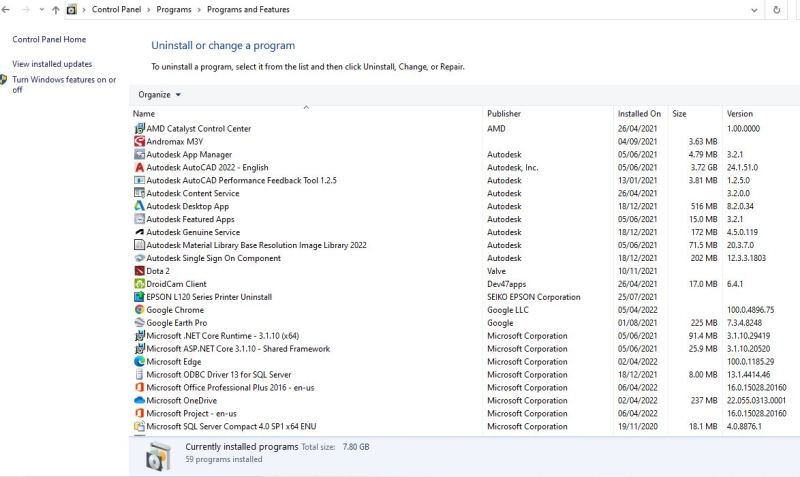Click the Forward navigation arrow
Image resolution: width=800 pixels, height=477 pixels.
tap(26, 10)
